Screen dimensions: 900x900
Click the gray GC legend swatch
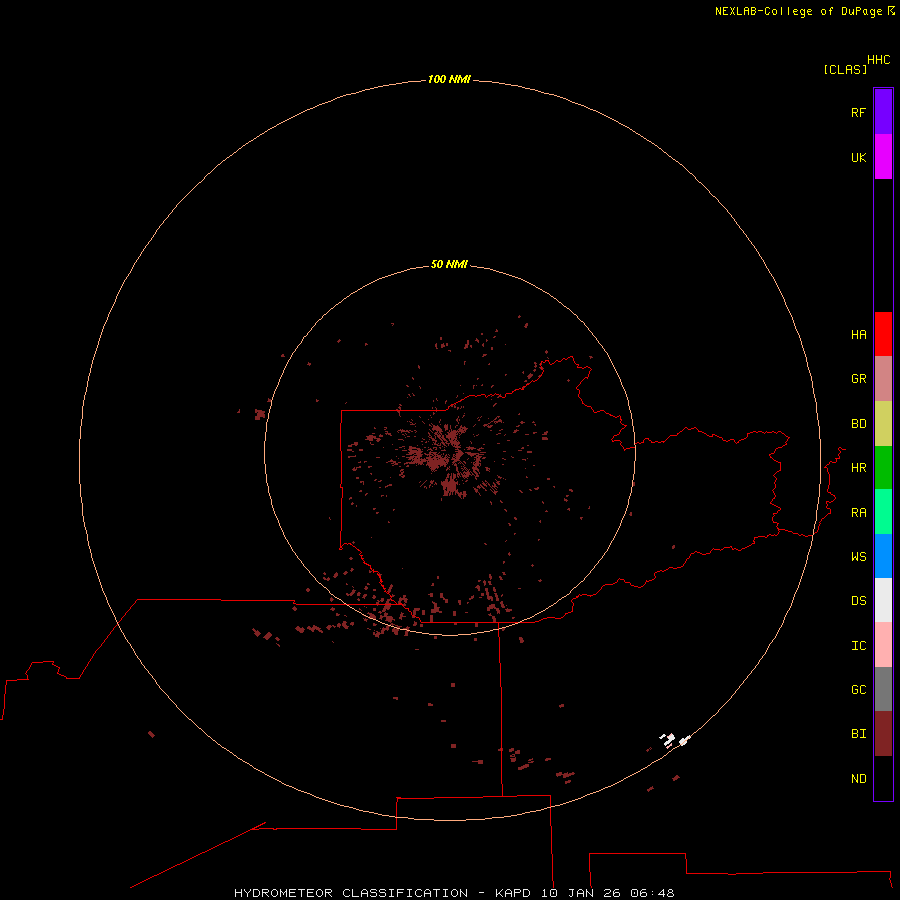click(883, 689)
